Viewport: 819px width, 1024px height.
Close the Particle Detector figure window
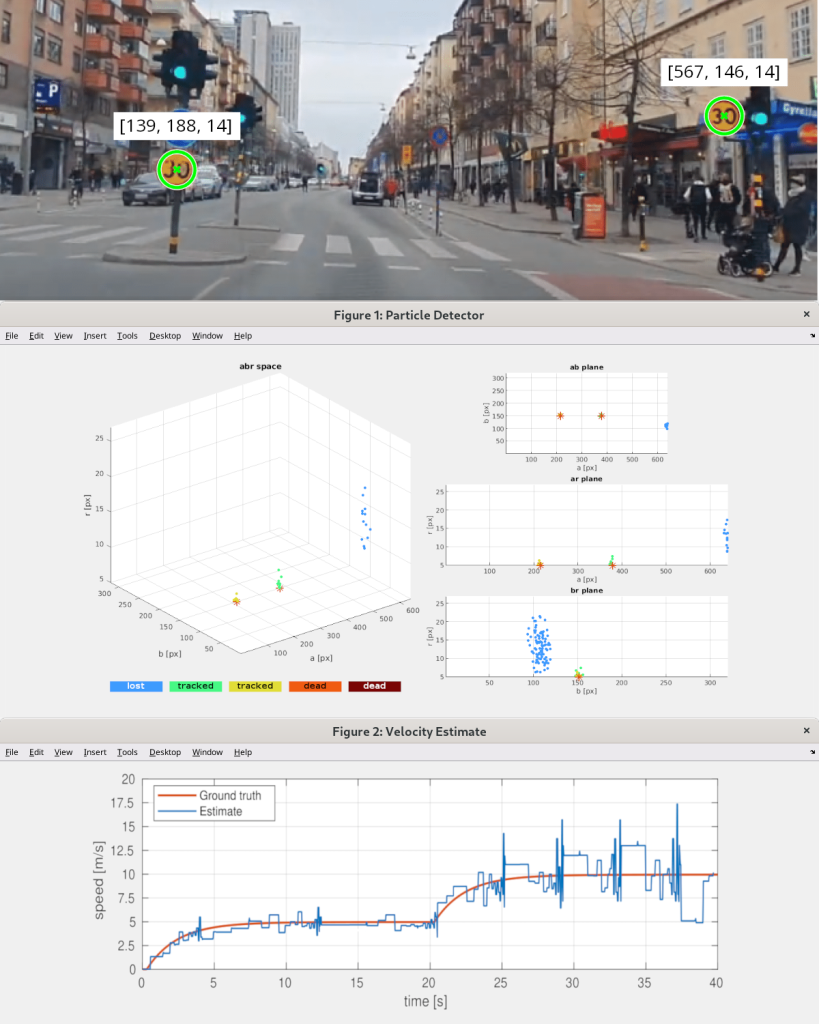point(806,314)
